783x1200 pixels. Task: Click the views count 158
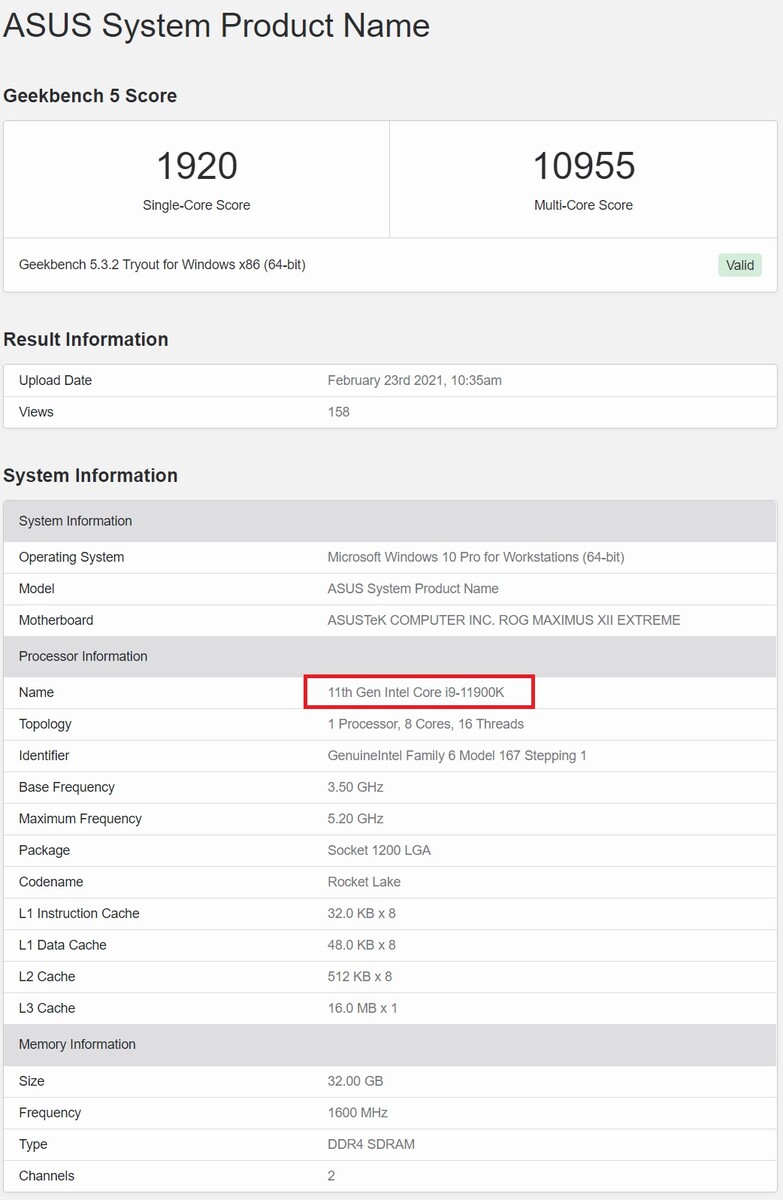coord(339,412)
